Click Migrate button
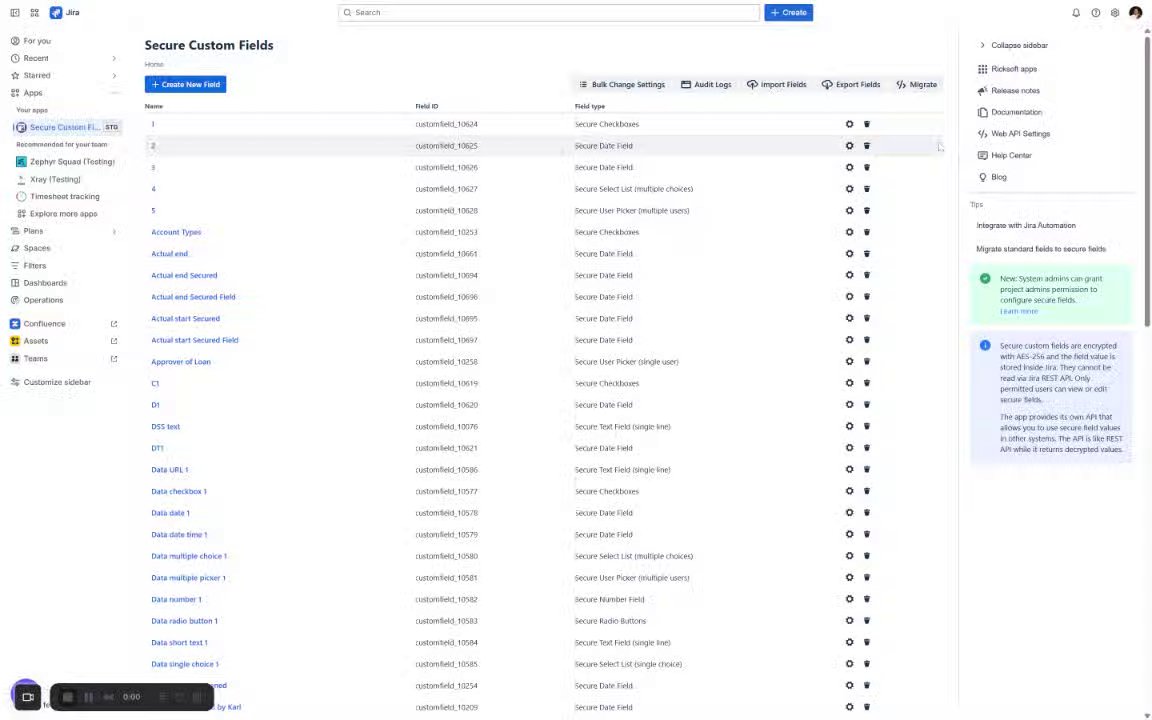The width and height of the screenshot is (1152, 720). (916, 84)
